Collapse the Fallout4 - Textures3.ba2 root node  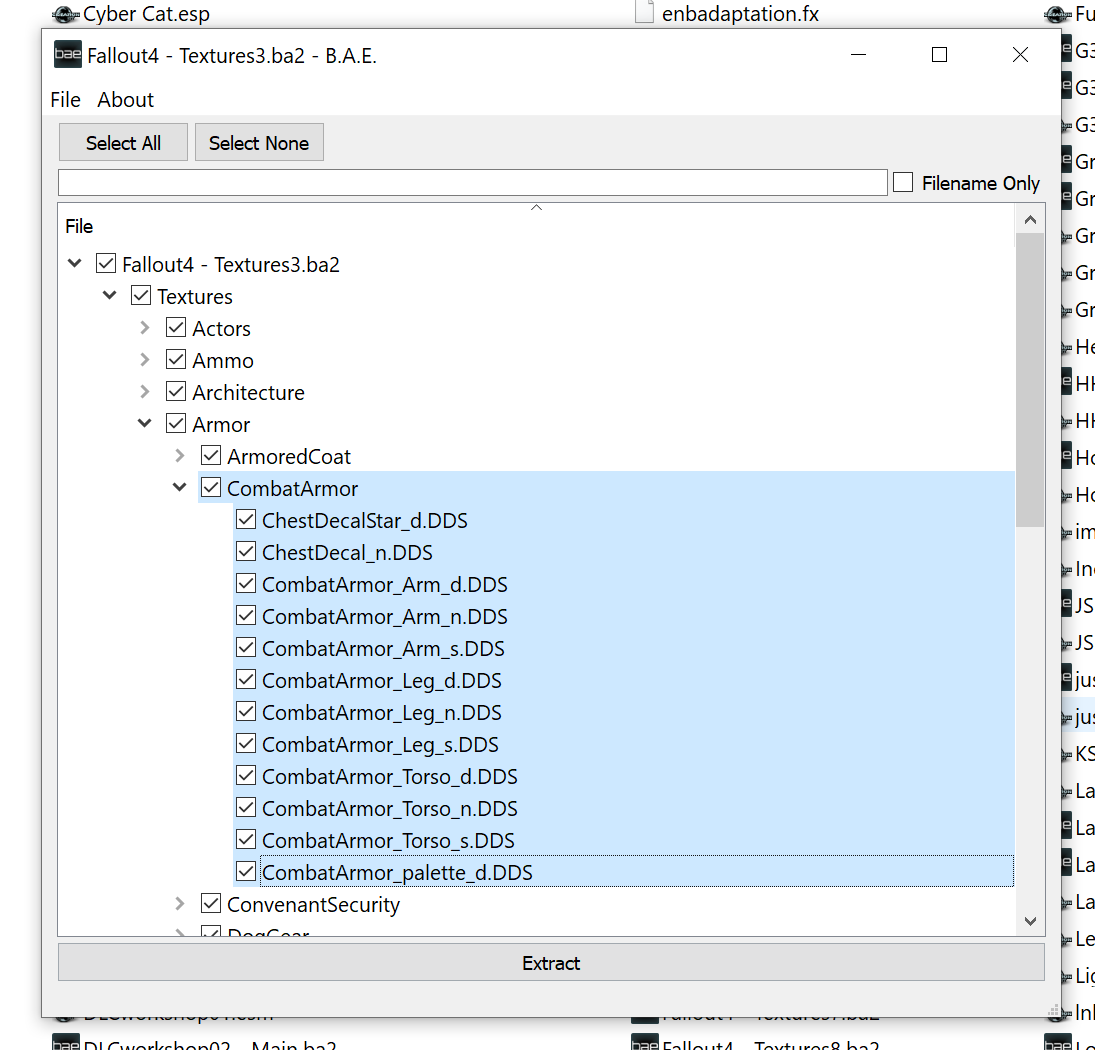tap(75, 263)
